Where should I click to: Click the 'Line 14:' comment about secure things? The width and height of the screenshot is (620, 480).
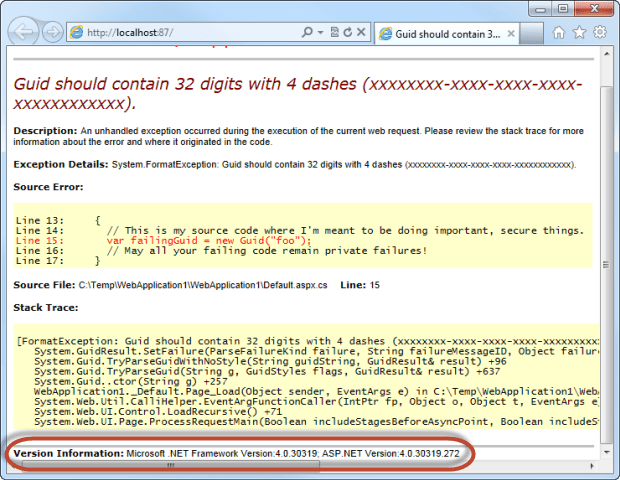coord(300,231)
